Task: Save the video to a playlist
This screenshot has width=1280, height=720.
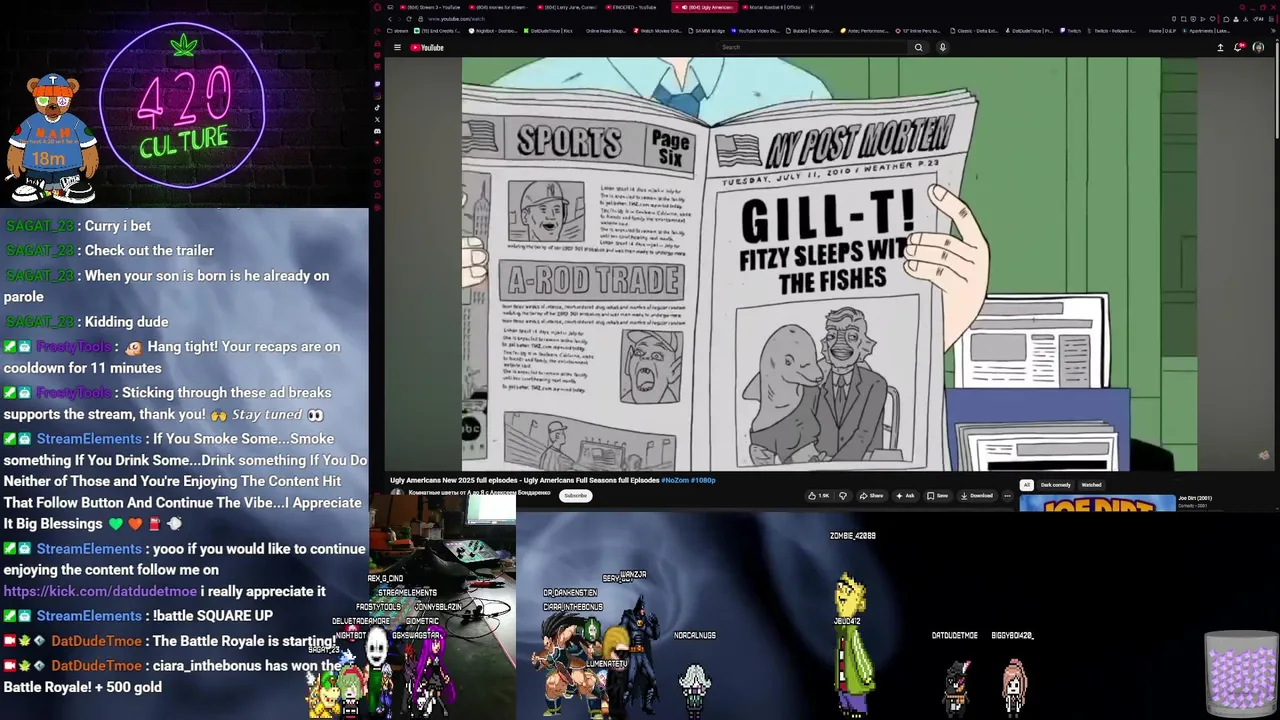Action: 938,496
